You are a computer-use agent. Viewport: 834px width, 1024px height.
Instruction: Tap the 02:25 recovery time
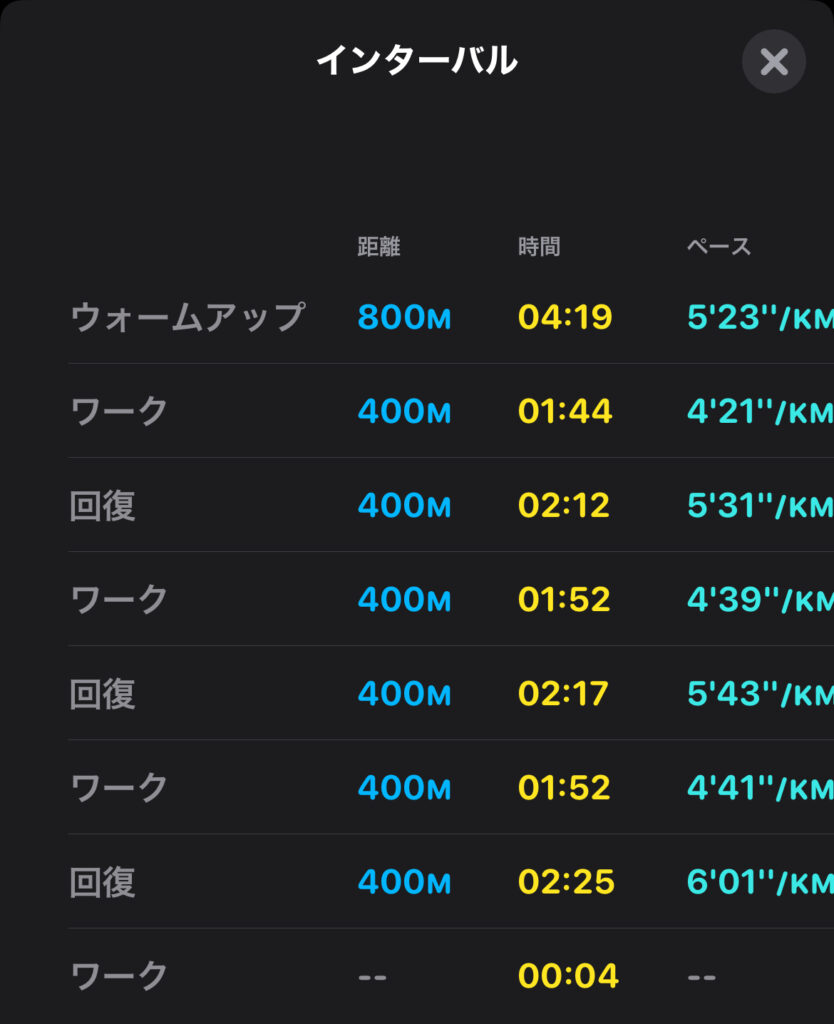click(566, 882)
